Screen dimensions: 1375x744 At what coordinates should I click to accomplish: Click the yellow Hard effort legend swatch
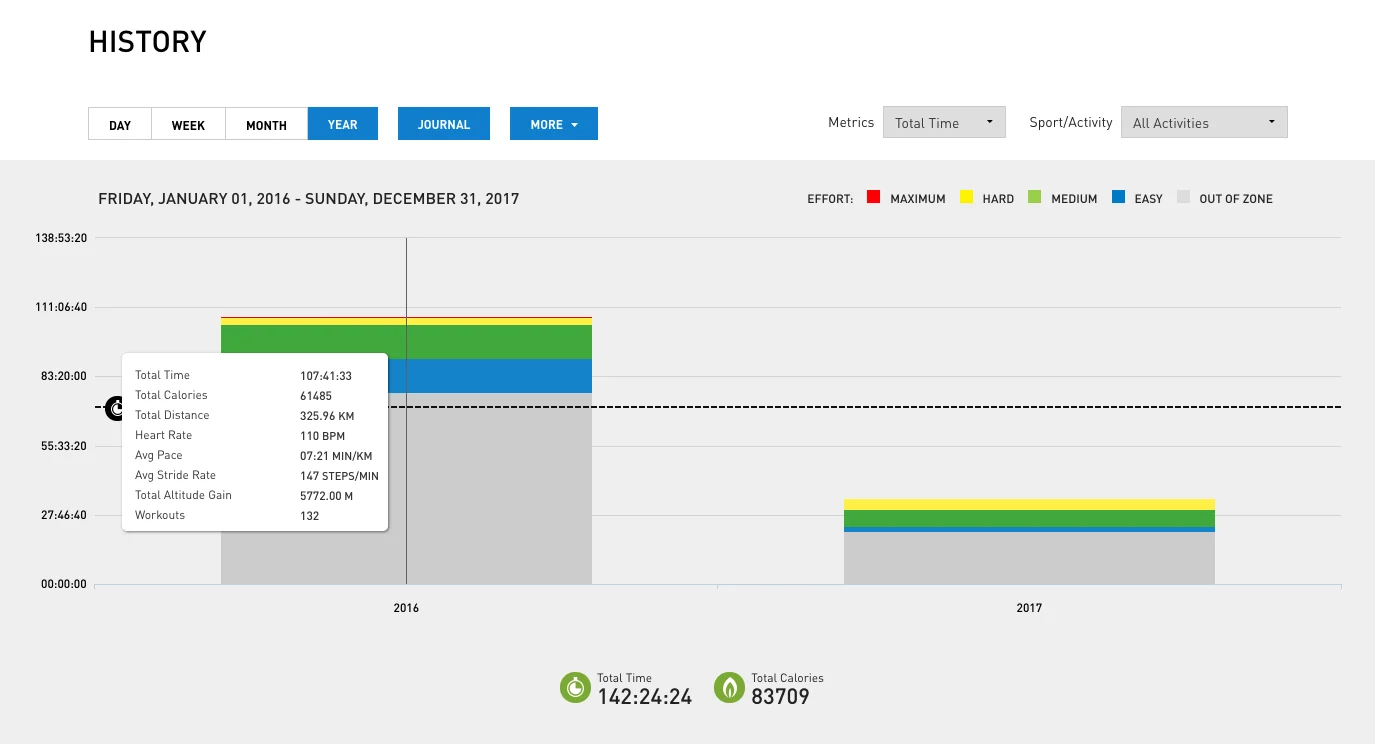pyautogui.click(x=966, y=198)
